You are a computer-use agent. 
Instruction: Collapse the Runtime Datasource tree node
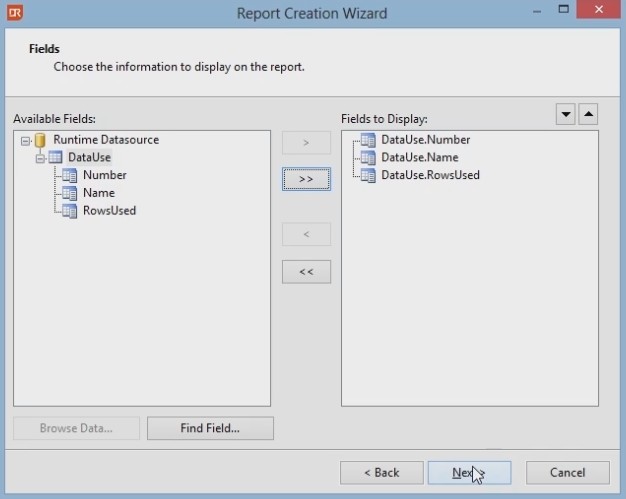pyautogui.click(x=25, y=140)
